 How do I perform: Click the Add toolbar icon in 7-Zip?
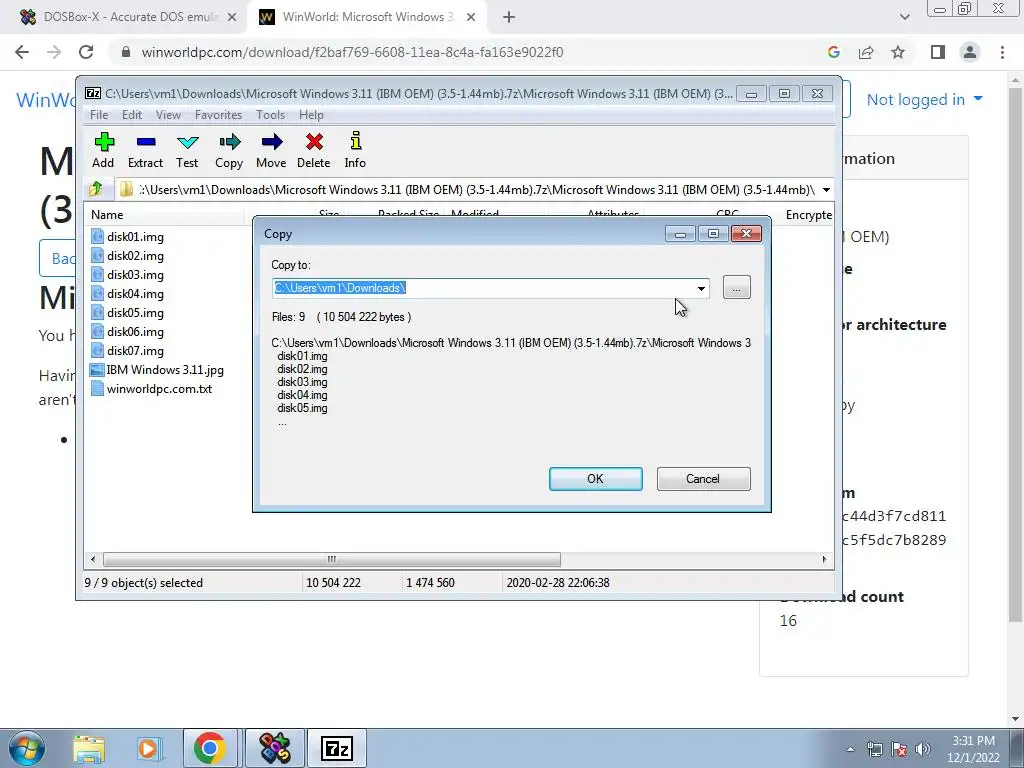coord(103,150)
